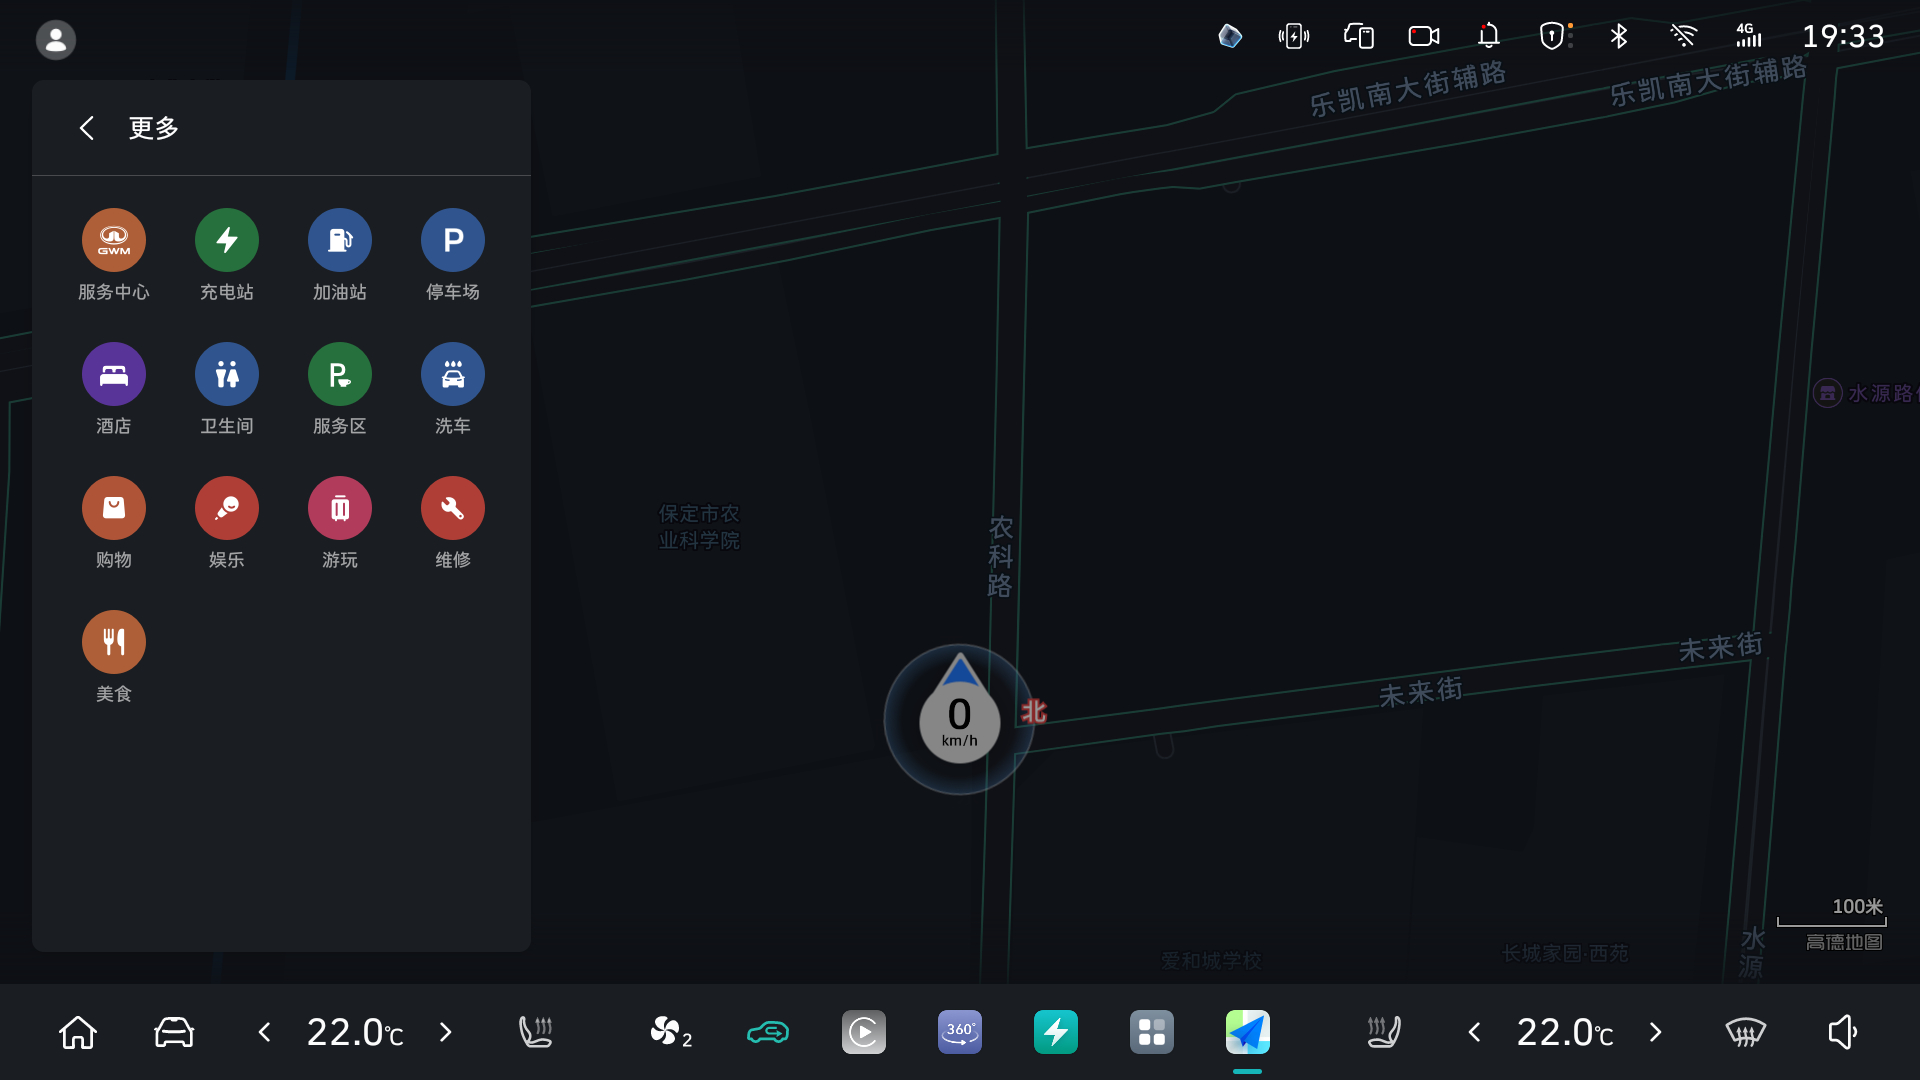This screenshot has width=1920, height=1080.
Task: Select the charging station category
Action: coord(227,240)
